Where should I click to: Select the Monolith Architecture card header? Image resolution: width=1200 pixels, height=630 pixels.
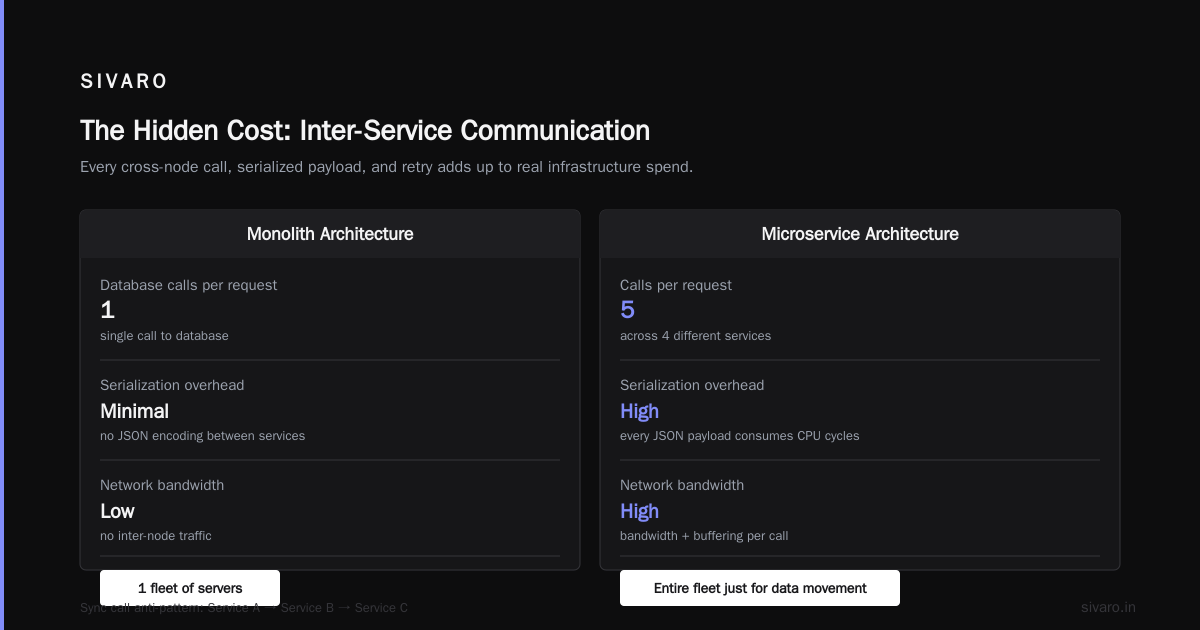(x=330, y=234)
